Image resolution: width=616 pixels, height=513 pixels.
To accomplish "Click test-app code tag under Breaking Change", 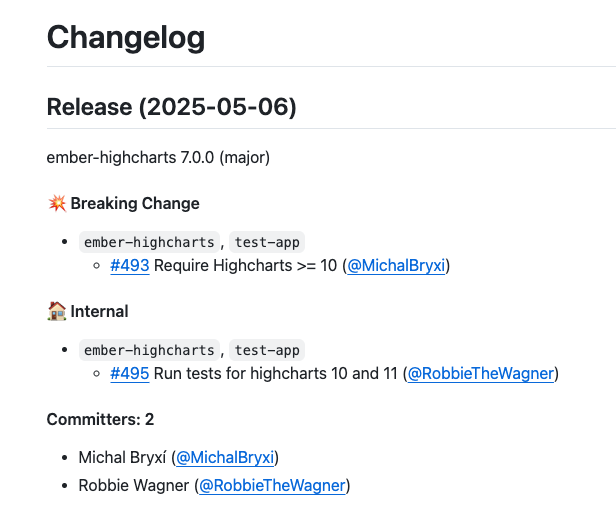I will 267,242.
